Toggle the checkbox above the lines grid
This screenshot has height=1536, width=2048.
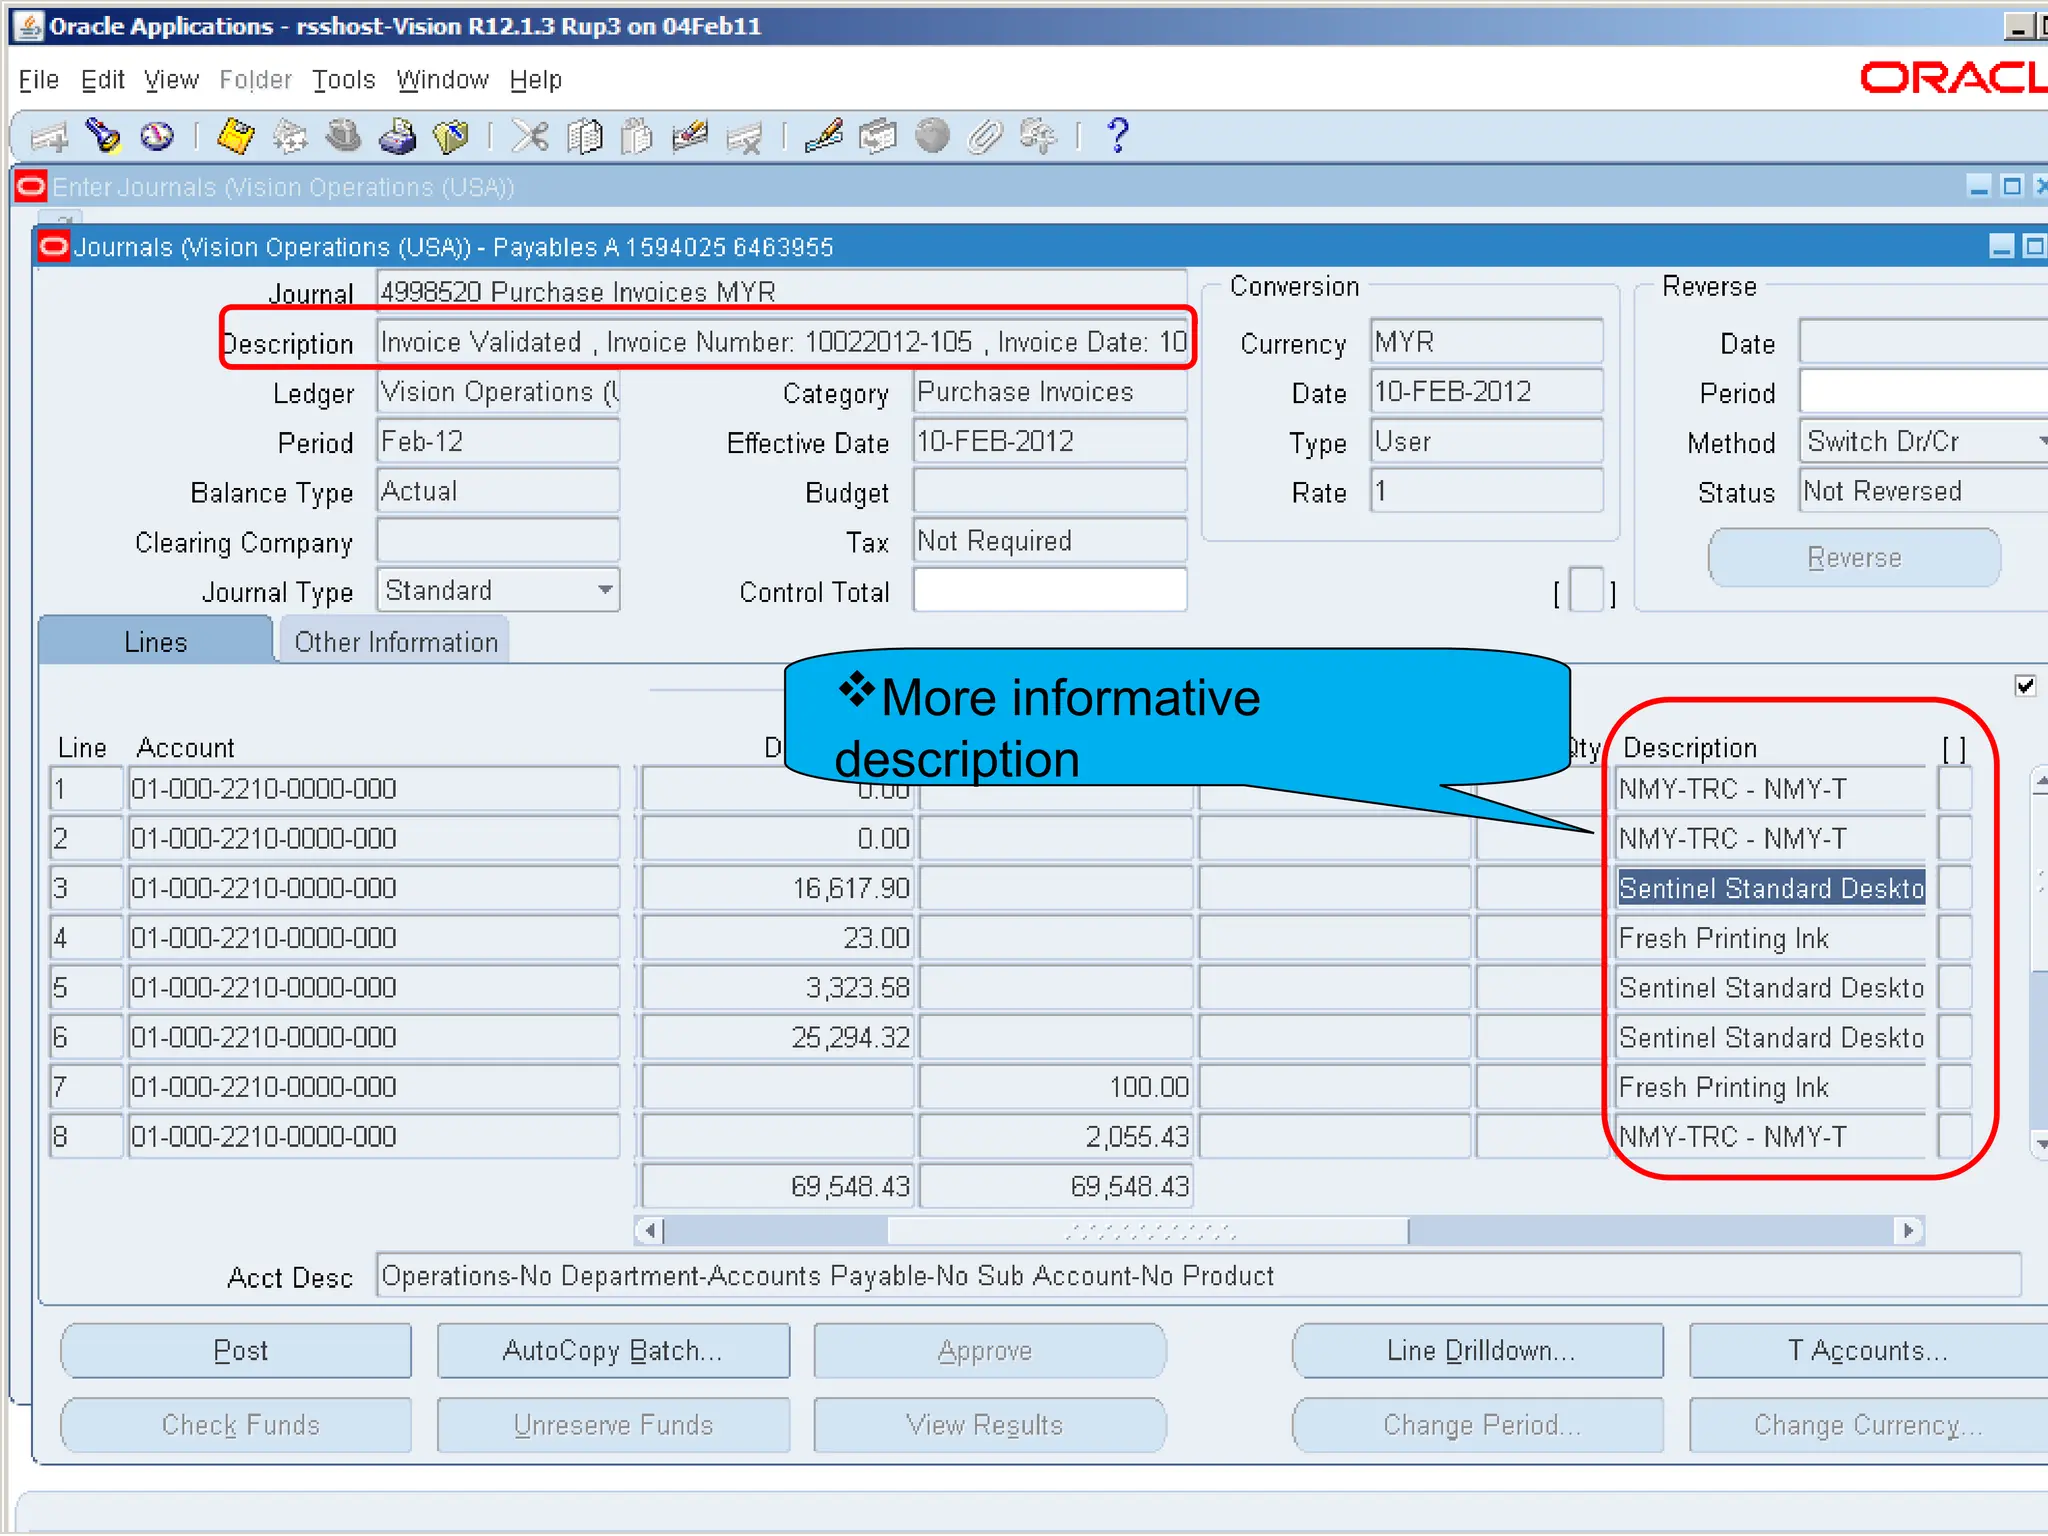click(2025, 686)
